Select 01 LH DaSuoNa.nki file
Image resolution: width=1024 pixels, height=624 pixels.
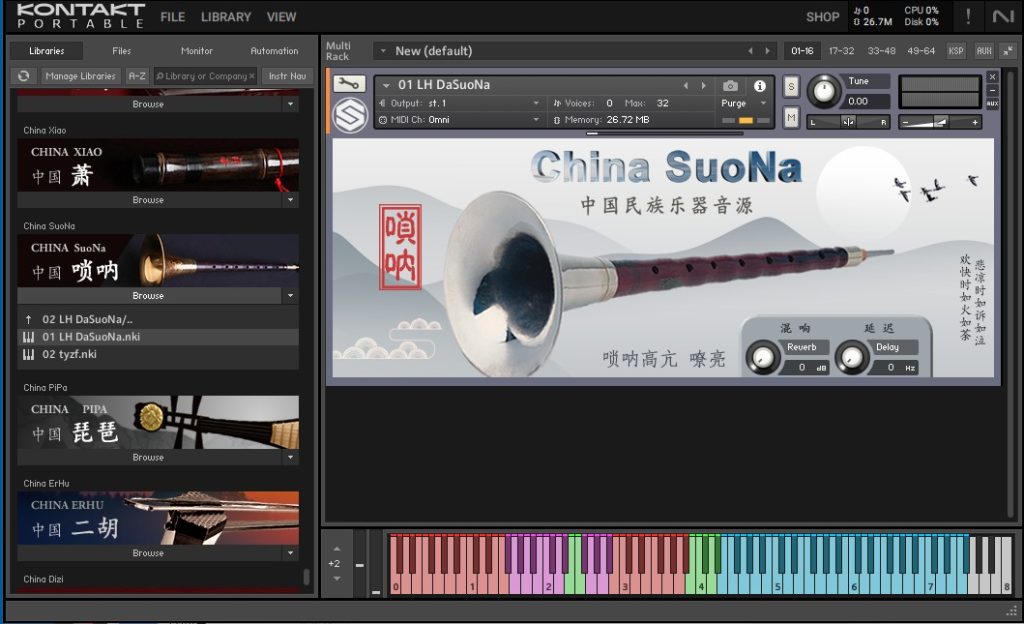click(x=158, y=337)
